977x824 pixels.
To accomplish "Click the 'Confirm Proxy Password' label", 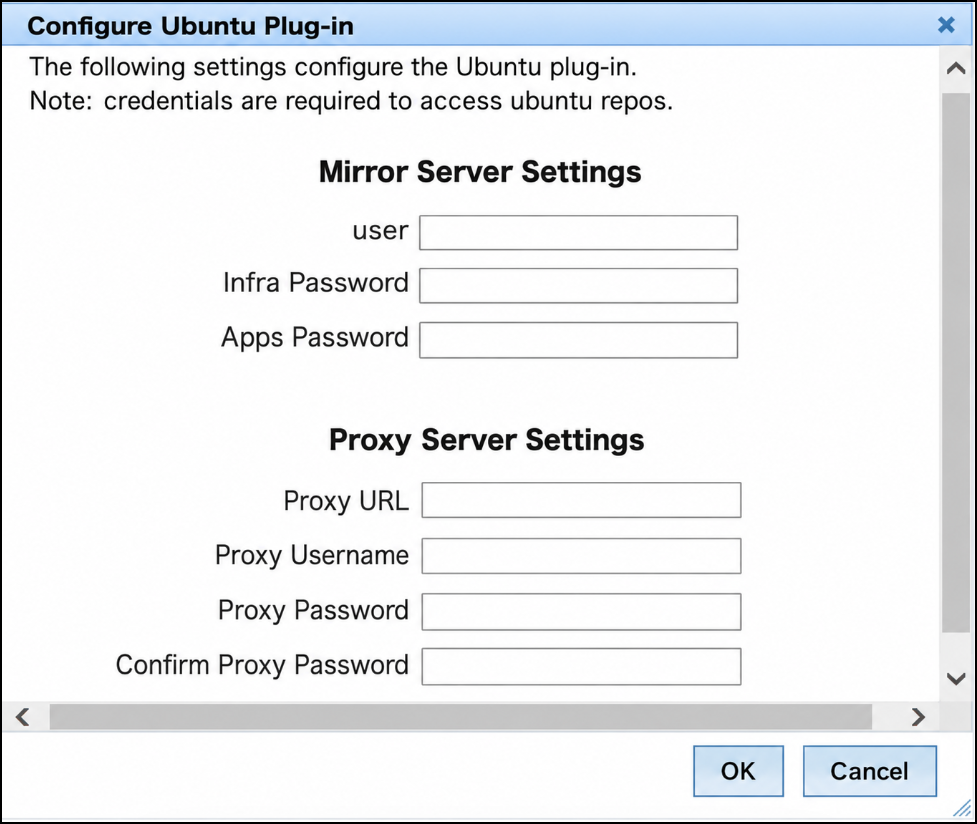I will pyautogui.click(x=262, y=665).
